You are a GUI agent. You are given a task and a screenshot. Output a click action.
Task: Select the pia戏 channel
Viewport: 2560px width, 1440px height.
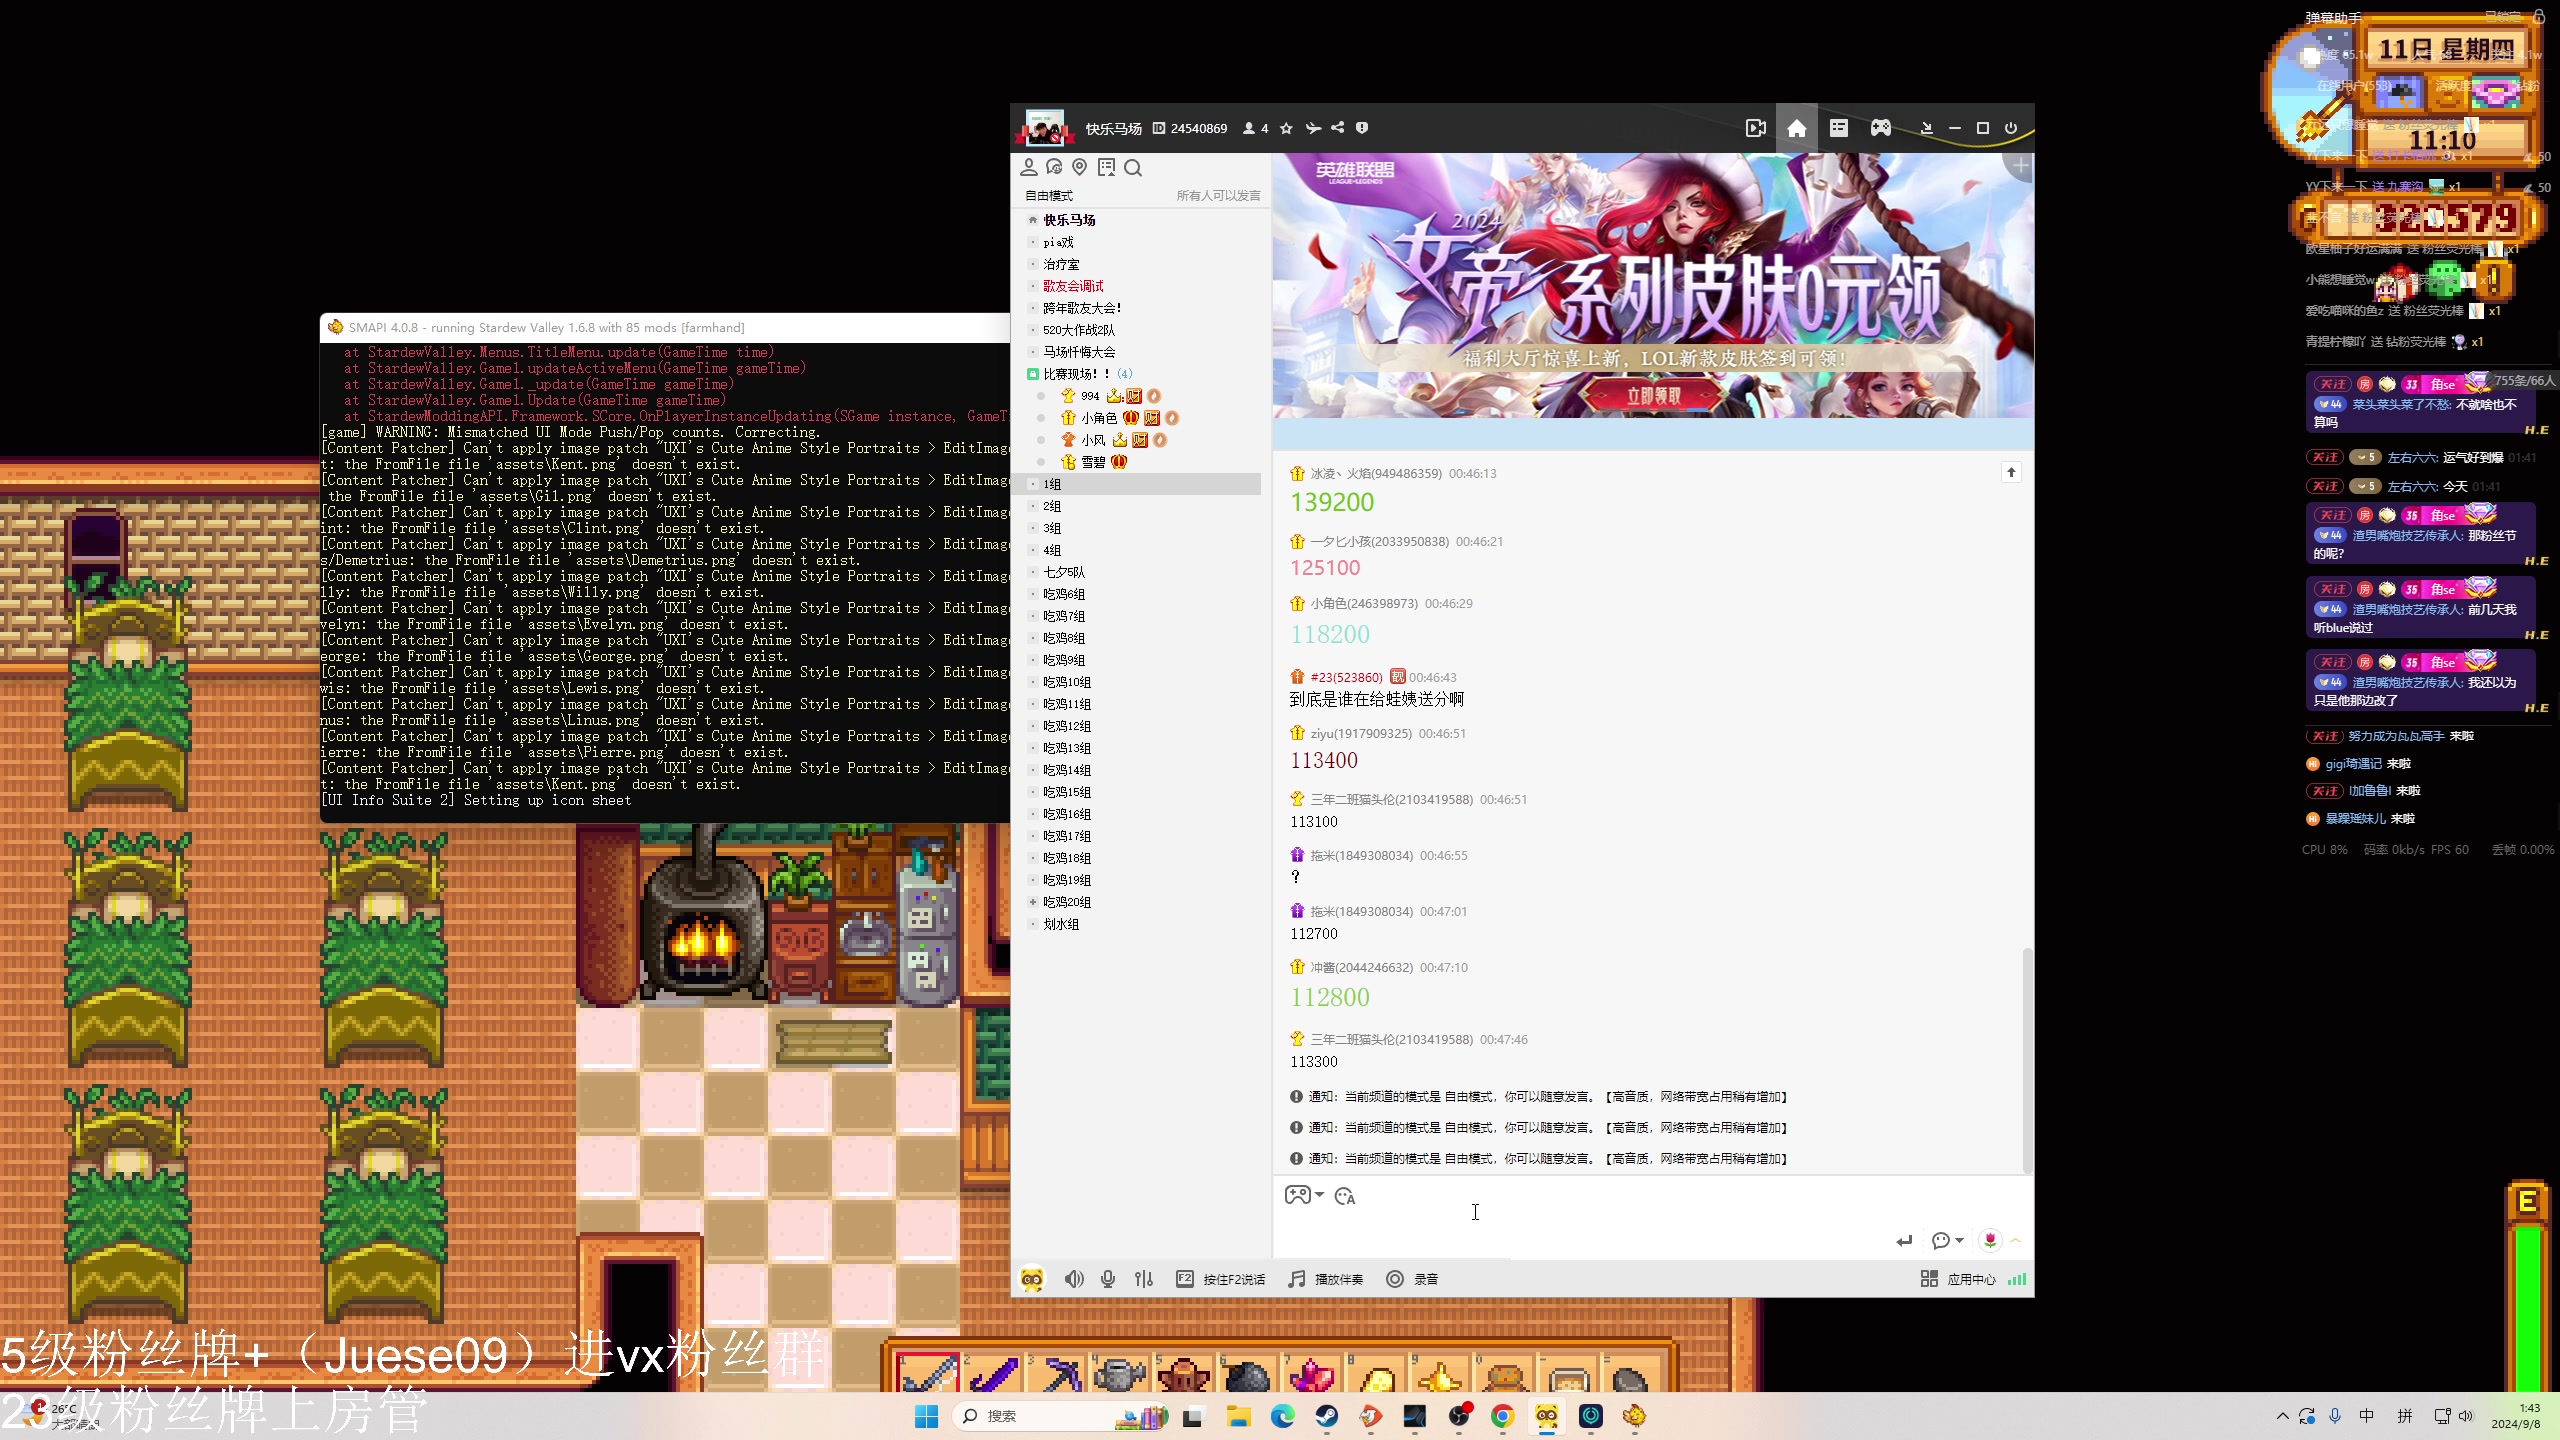[x=1058, y=242]
